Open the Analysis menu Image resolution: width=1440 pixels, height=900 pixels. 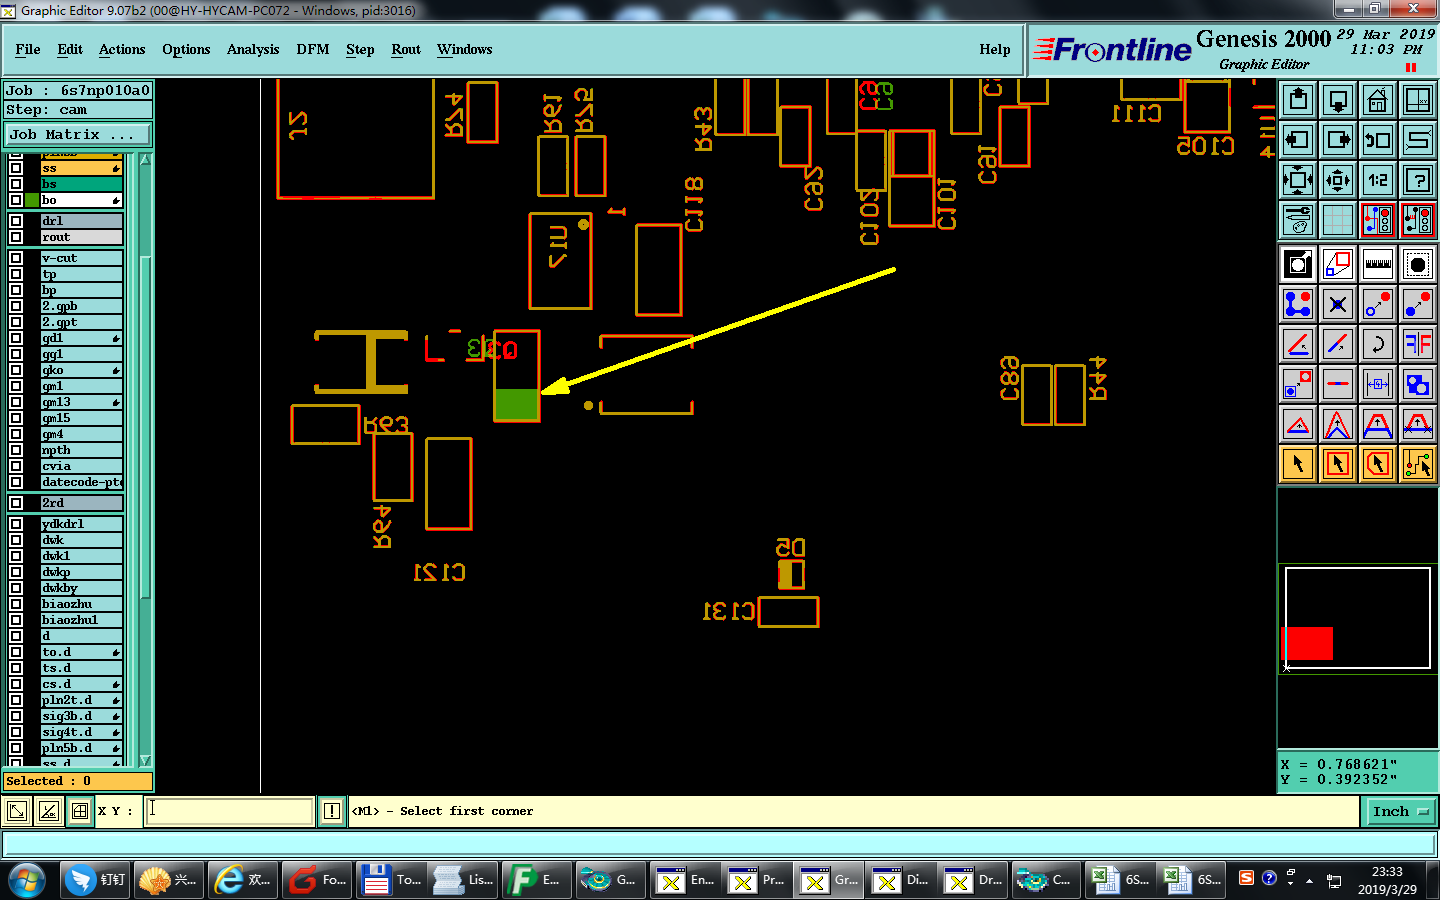coord(253,49)
